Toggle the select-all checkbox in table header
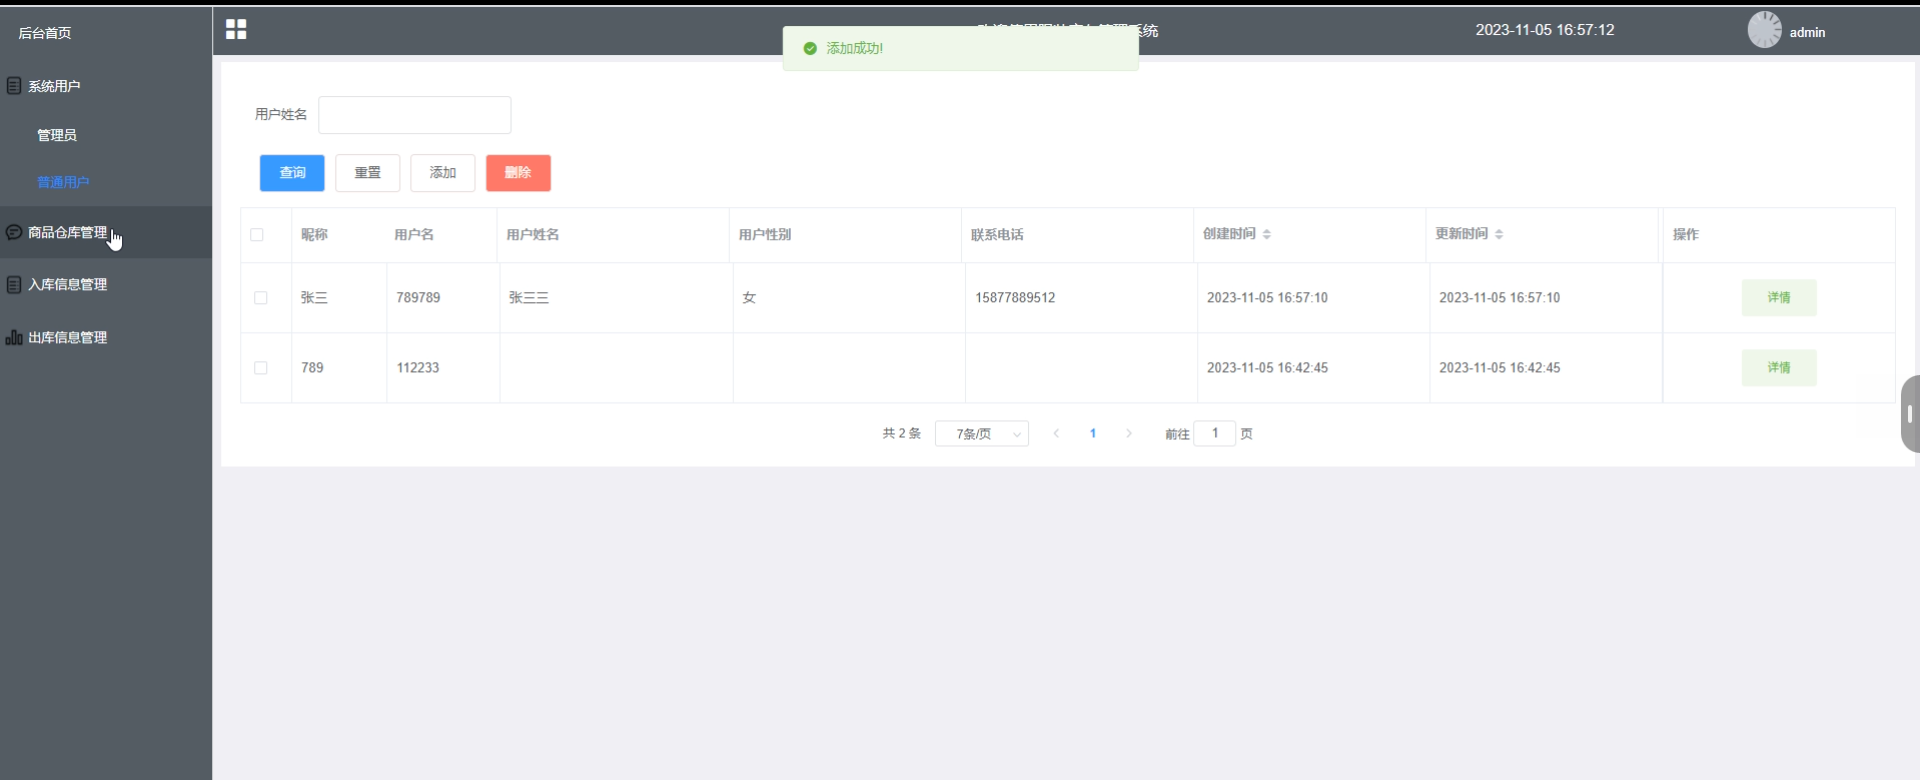 tap(257, 235)
